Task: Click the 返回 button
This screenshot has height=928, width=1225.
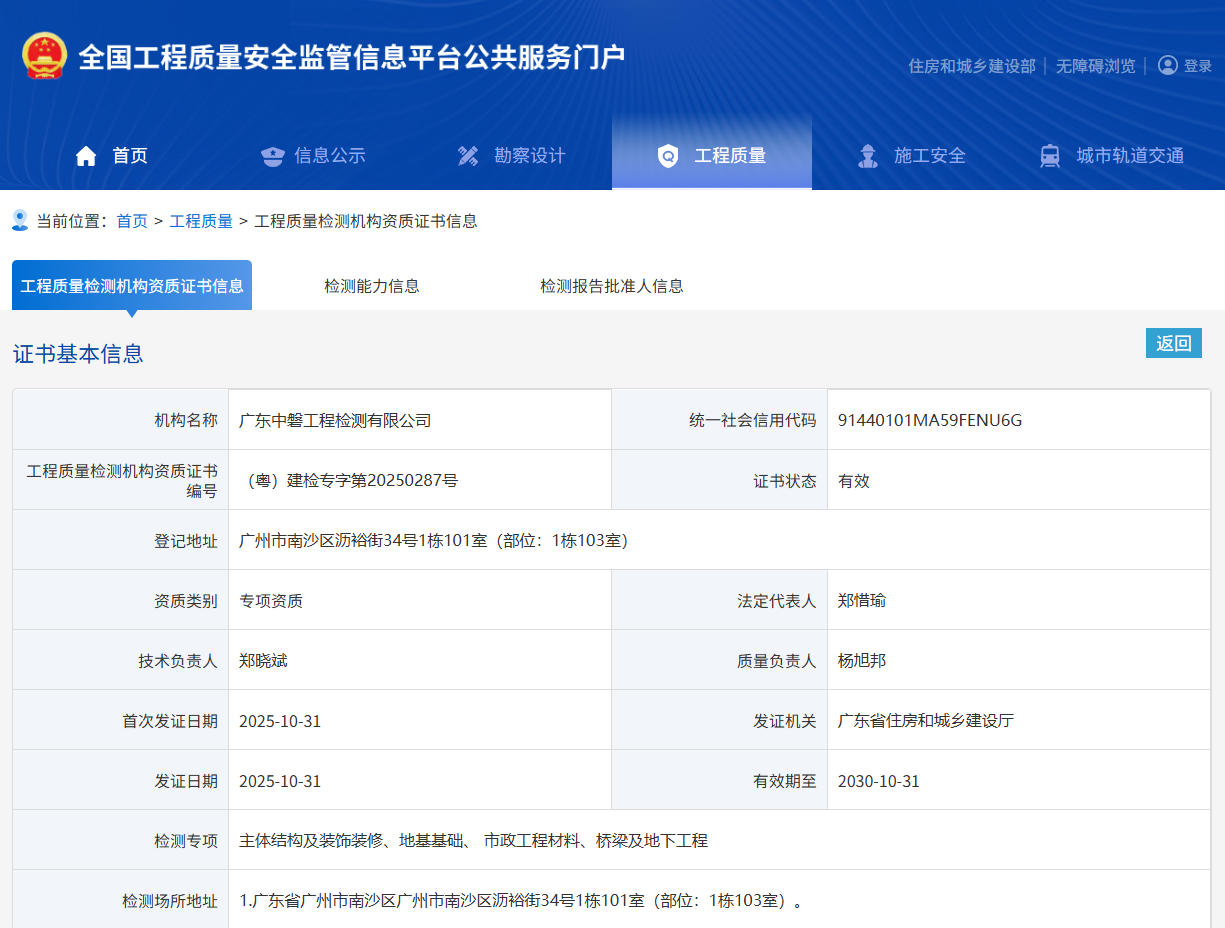Action: pyautogui.click(x=1173, y=342)
